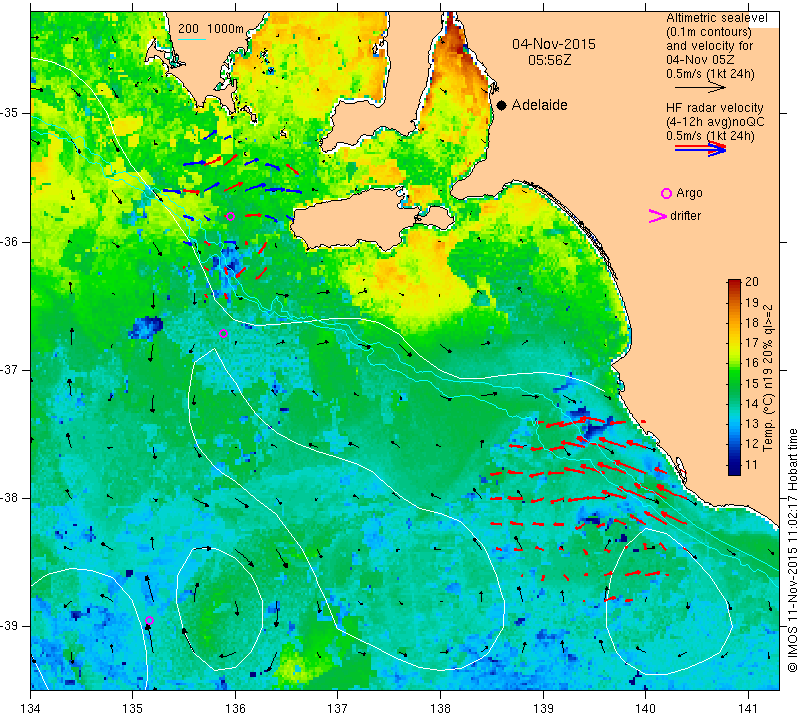Image resolution: width=800 pixels, height=720 pixels.
Task: Click the time text 05:56Z
Action: [x=549, y=60]
